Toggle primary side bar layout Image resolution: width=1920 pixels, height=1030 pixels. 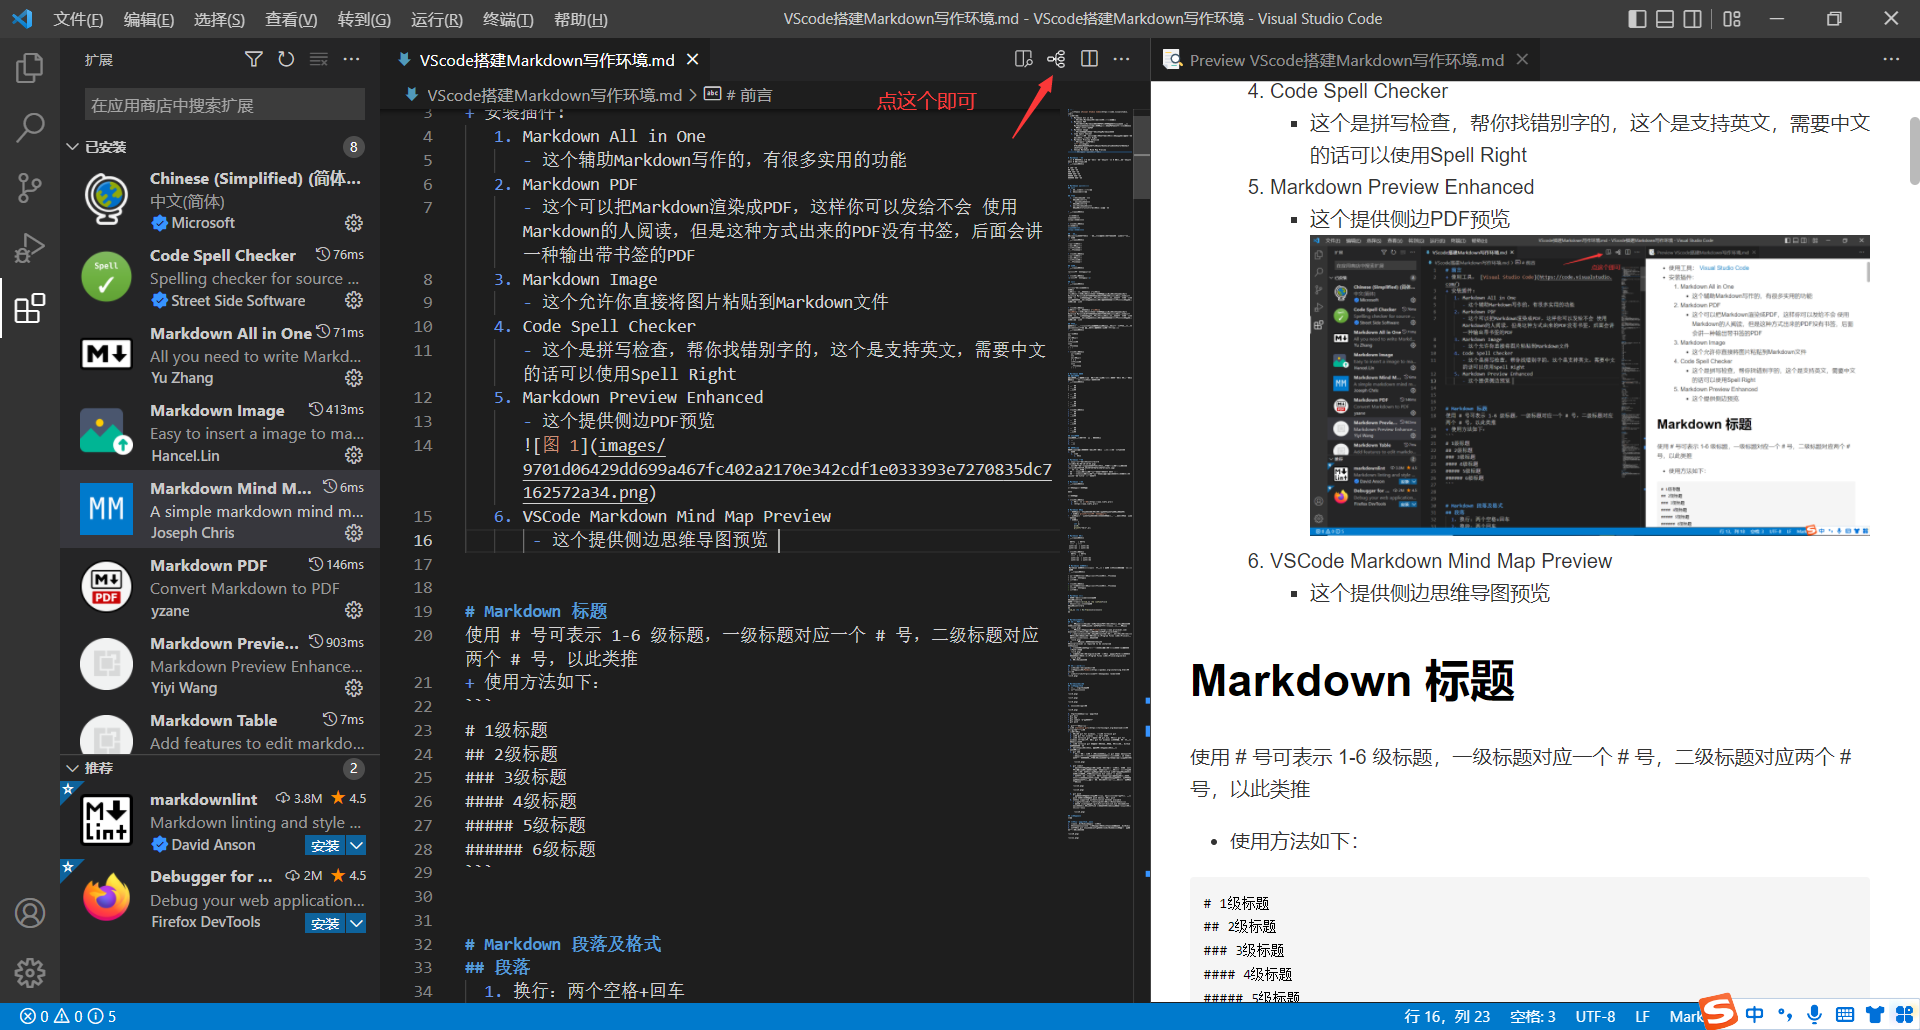click(1637, 19)
